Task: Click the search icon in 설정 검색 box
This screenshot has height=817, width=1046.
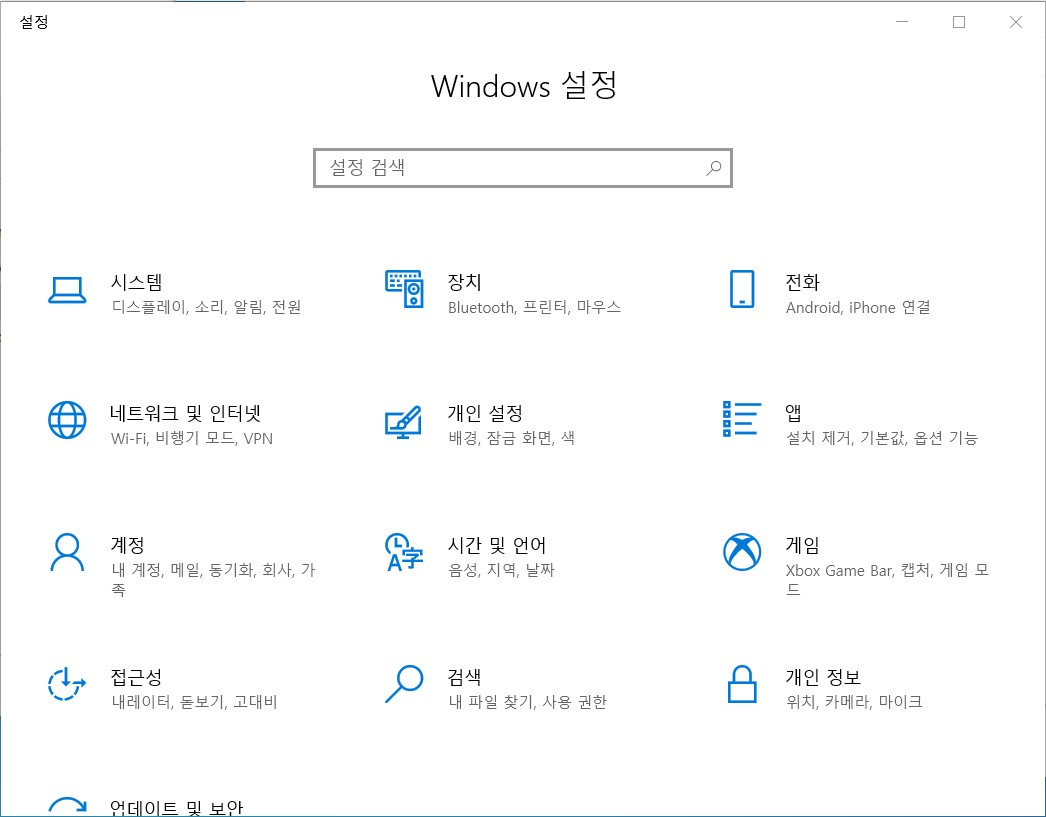Action: 714,167
